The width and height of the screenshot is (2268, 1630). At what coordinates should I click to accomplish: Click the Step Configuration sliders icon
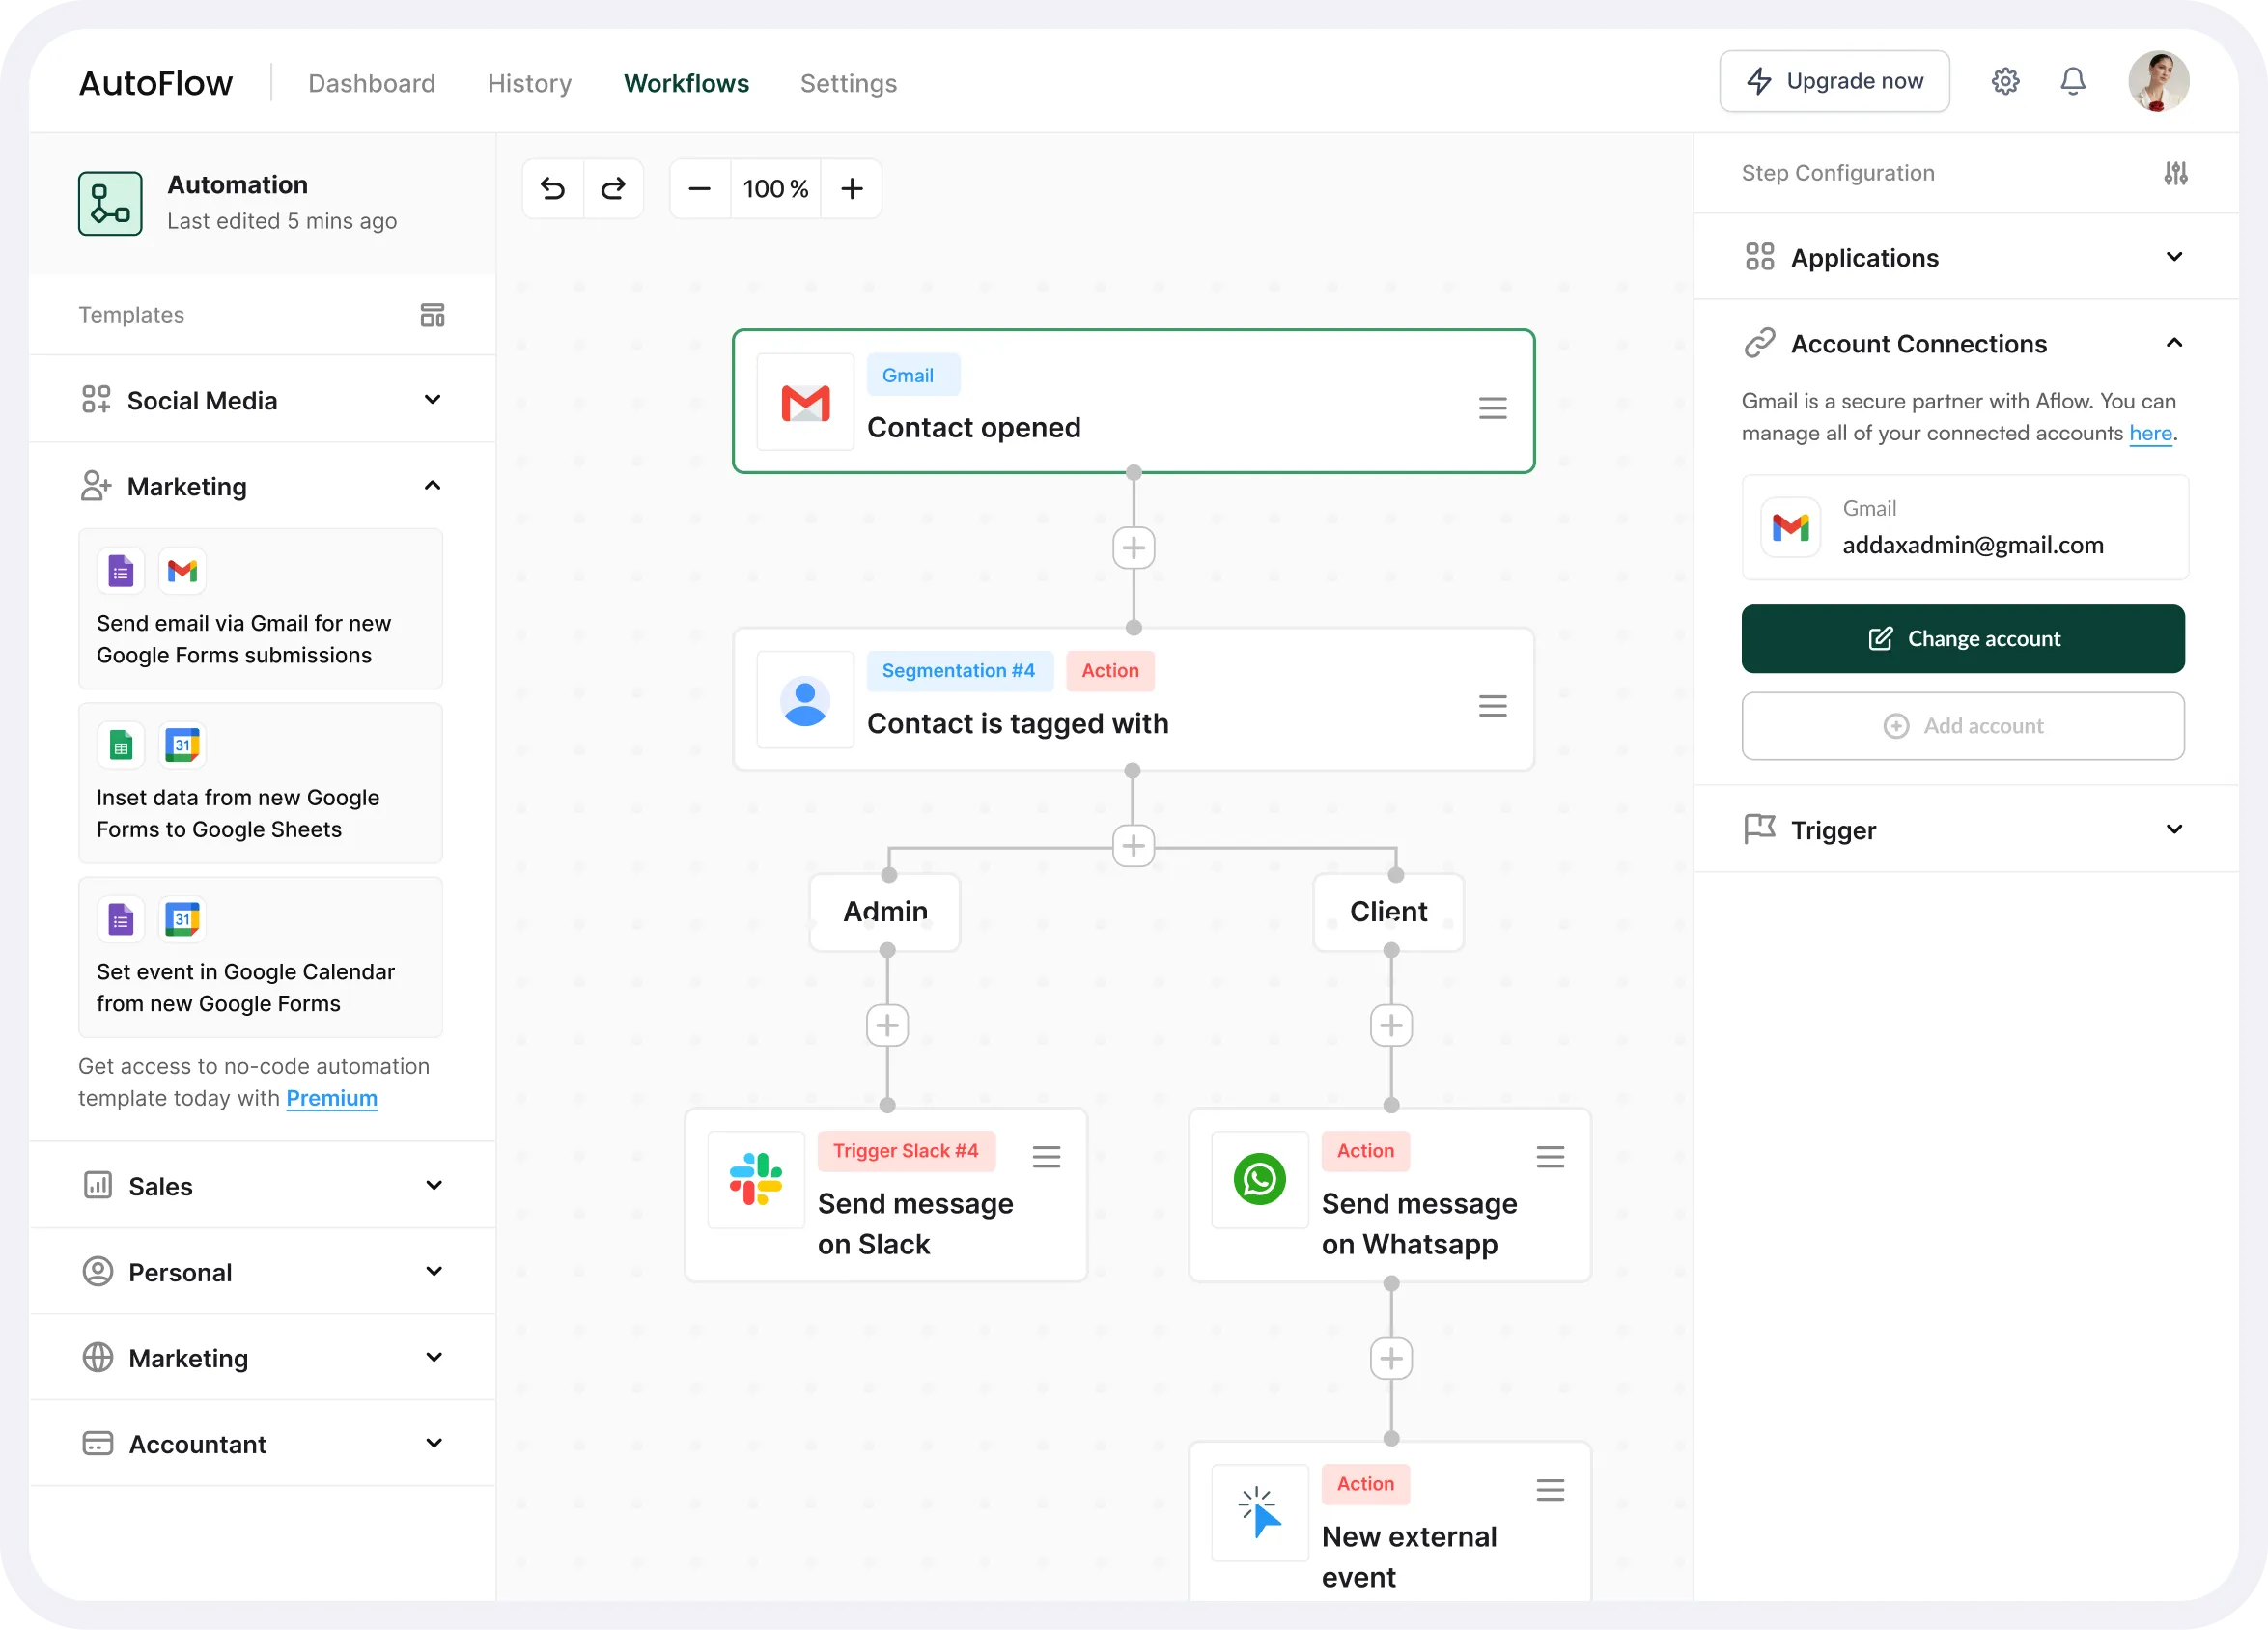tap(2175, 173)
